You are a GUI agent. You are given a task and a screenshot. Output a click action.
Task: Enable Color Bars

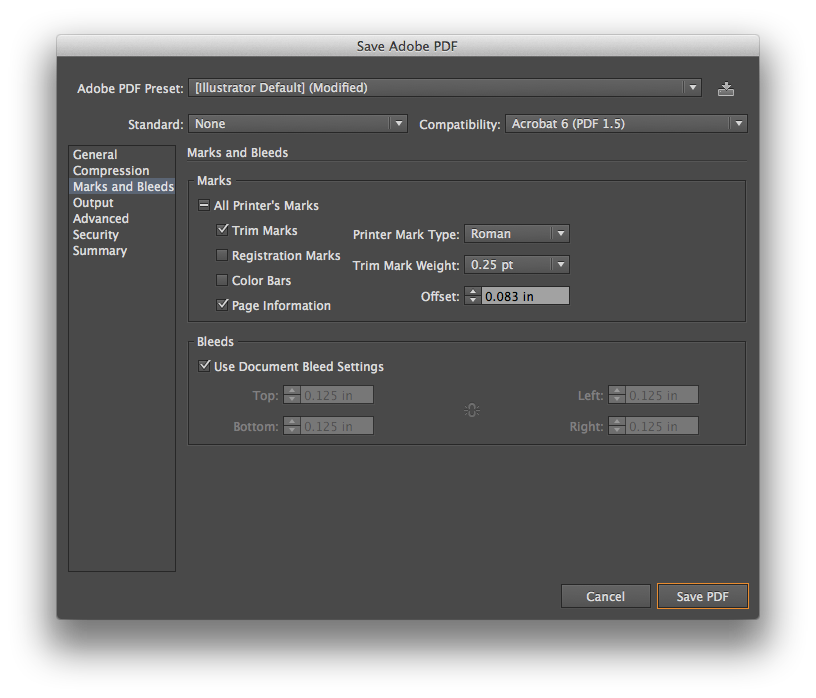(221, 280)
